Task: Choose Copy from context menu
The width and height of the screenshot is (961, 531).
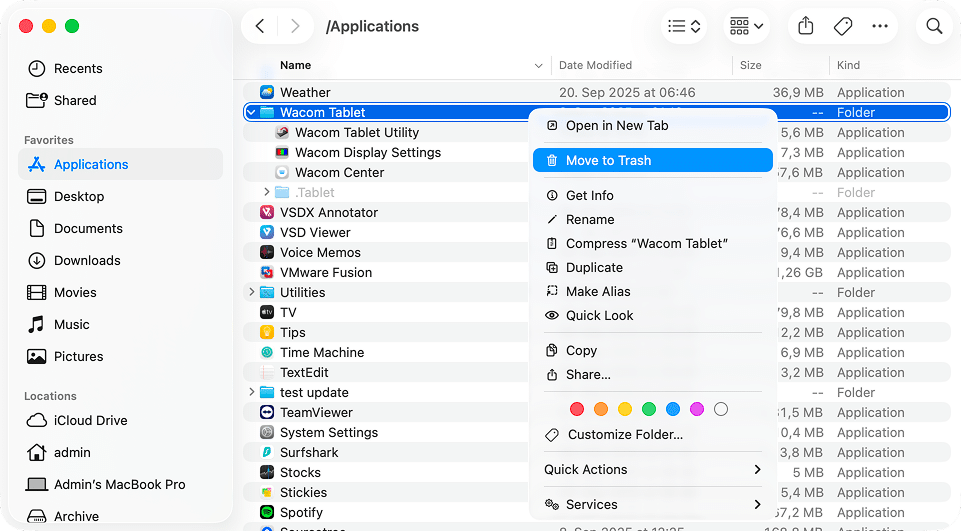Action: tap(653, 351)
